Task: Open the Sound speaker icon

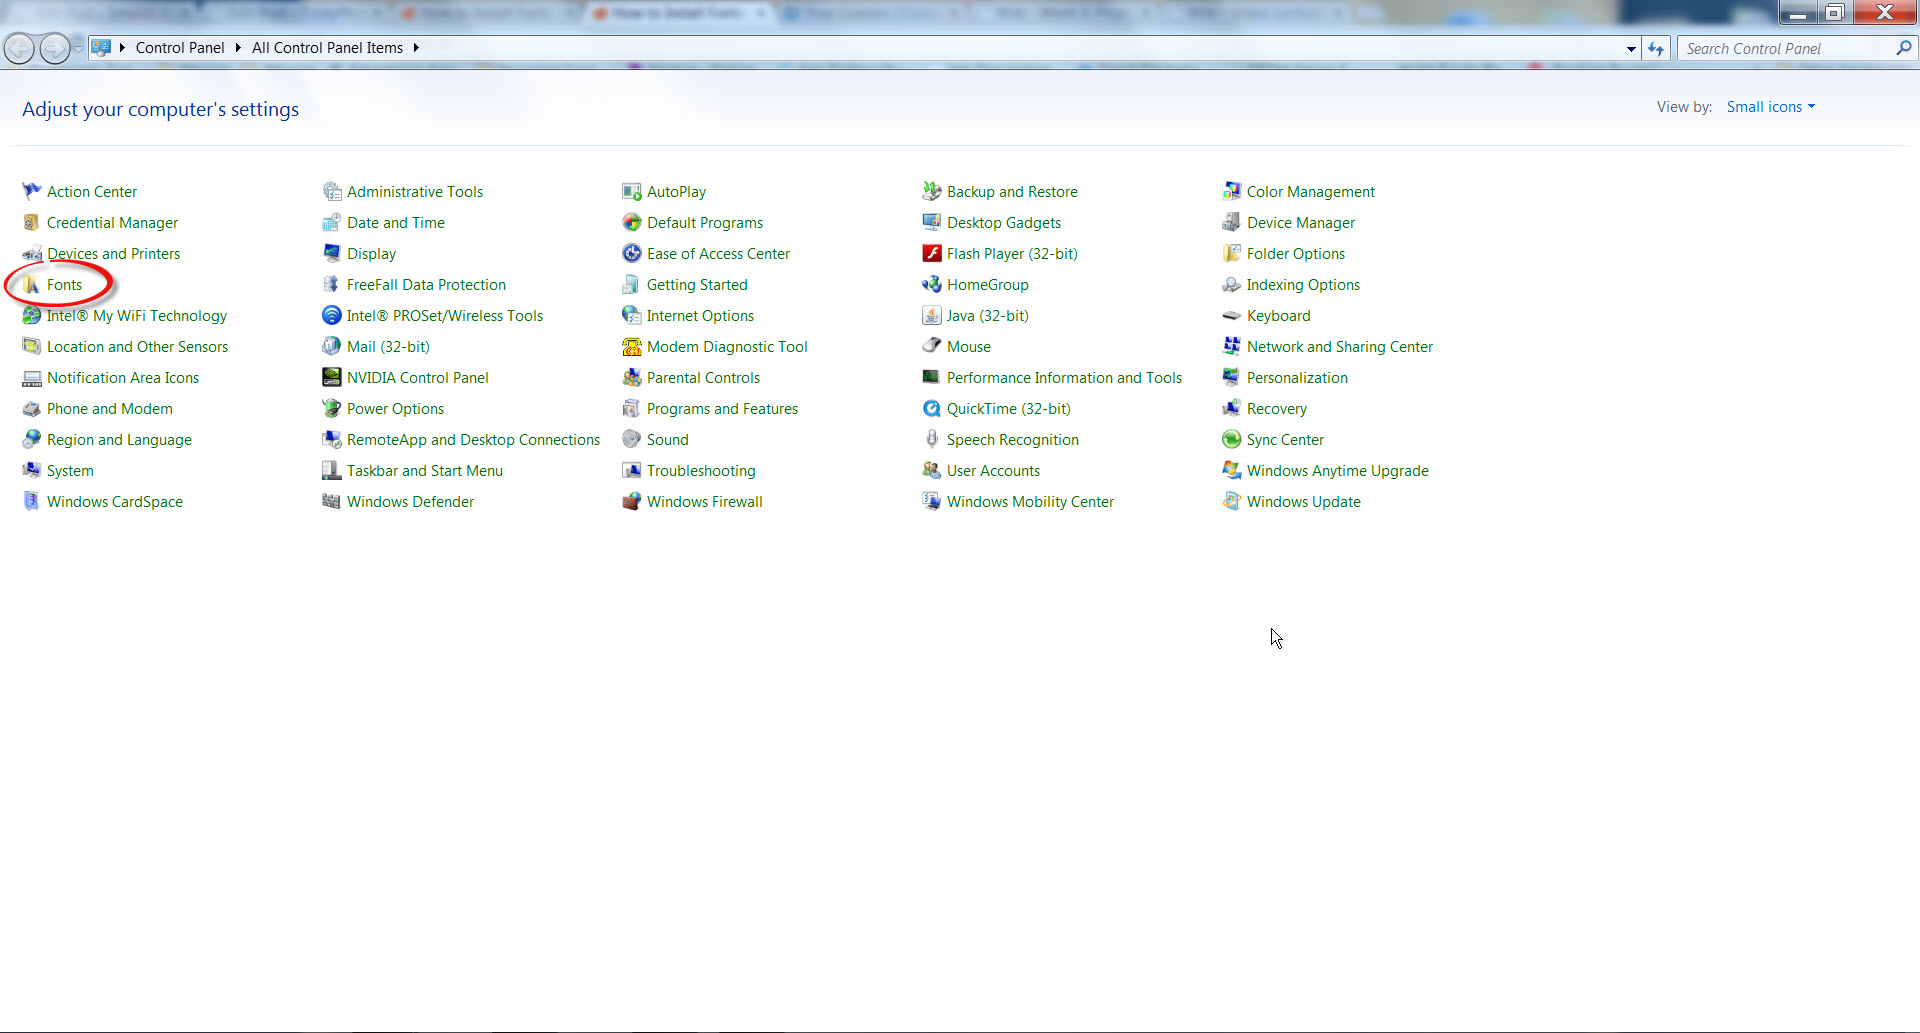Action: point(631,440)
